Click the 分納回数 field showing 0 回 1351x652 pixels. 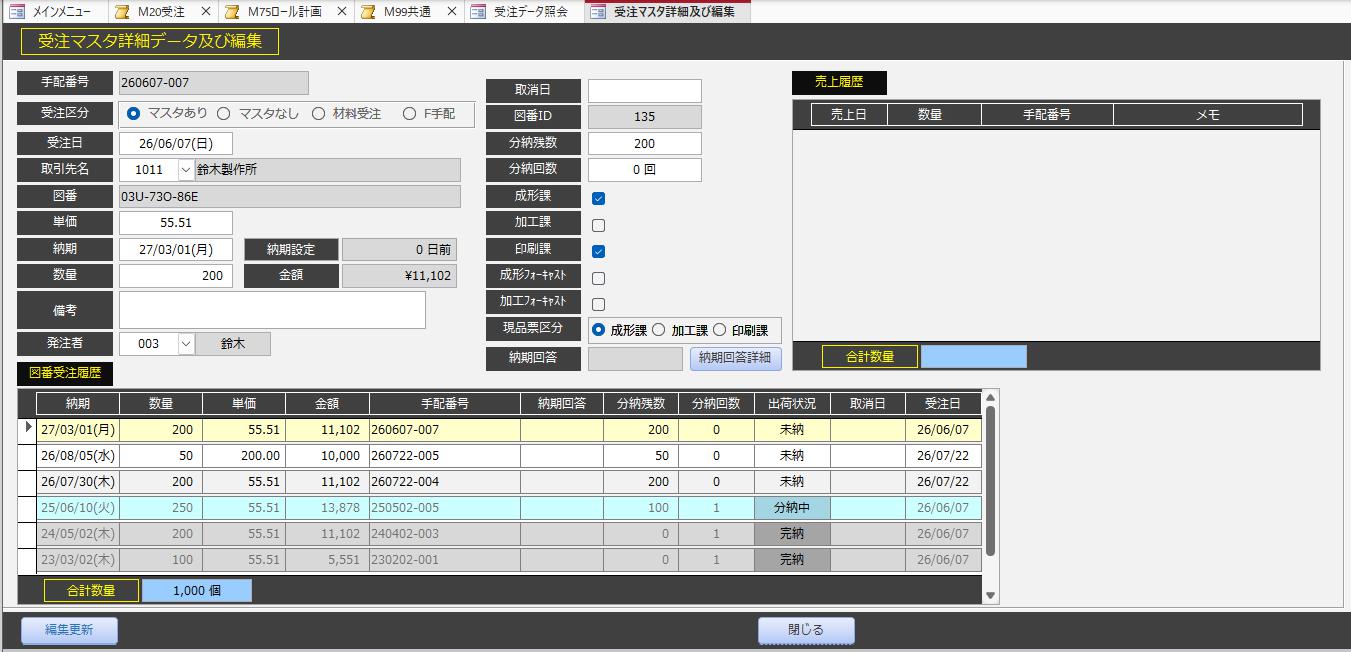pyautogui.click(x=645, y=170)
